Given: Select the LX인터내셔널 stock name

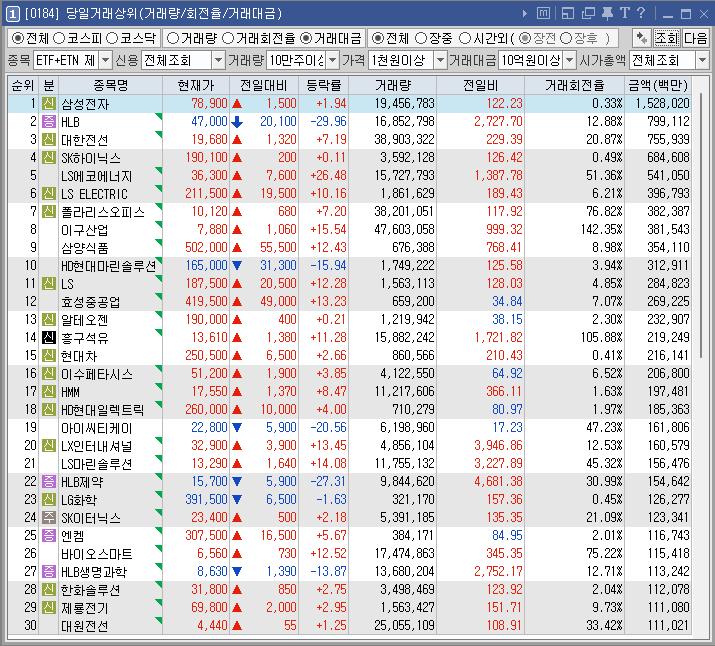Looking at the screenshot, I should pyautogui.click(x=97, y=445).
